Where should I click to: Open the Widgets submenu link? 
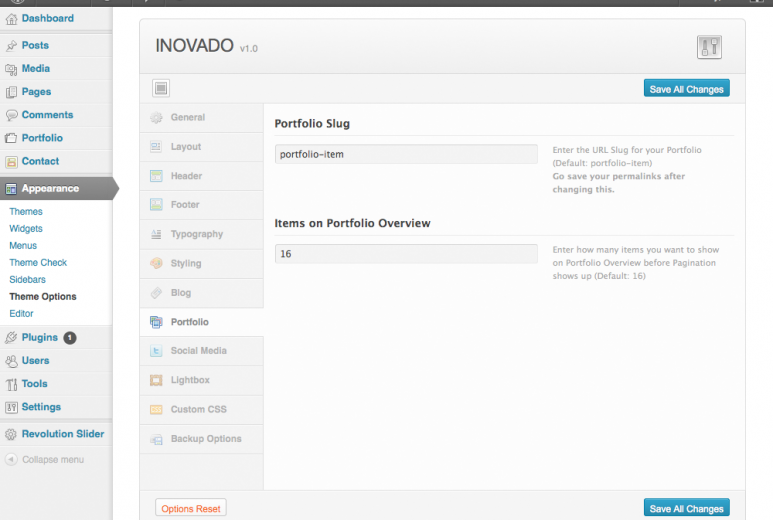[26, 229]
